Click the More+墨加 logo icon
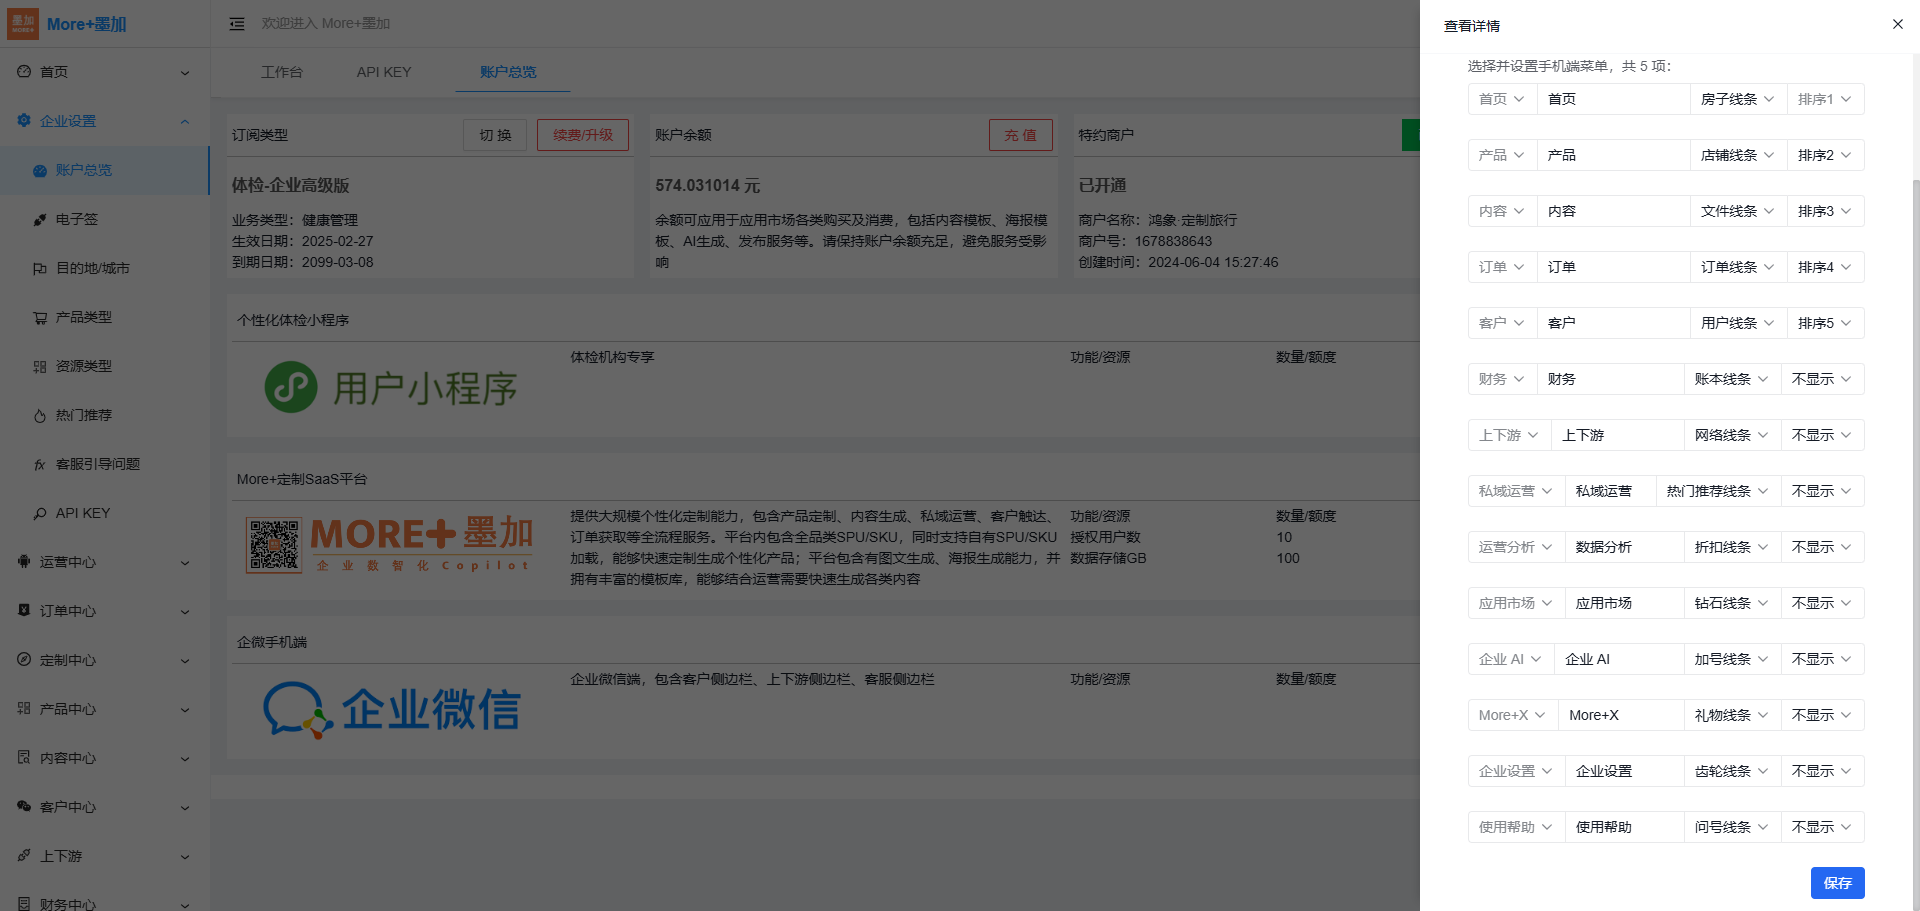The image size is (1920, 911). click(x=23, y=24)
